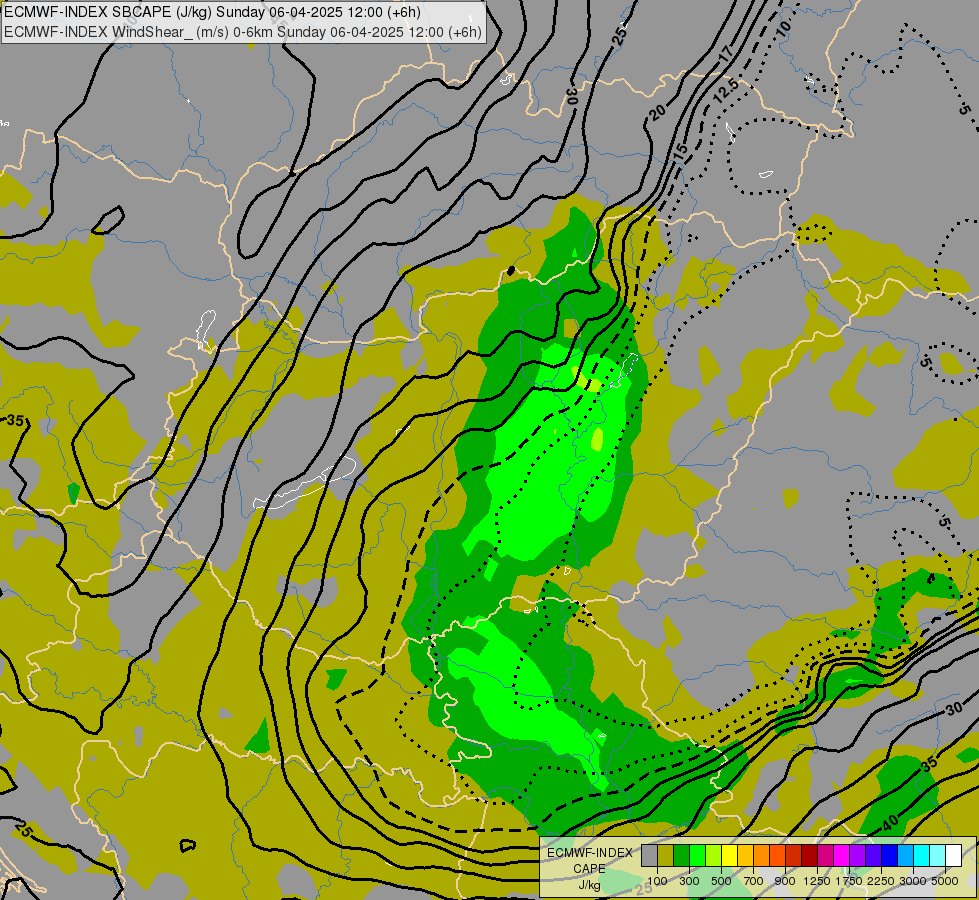This screenshot has width=979, height=900.
Task: Select the purple legend color swatch
Action: pos(857,855)
